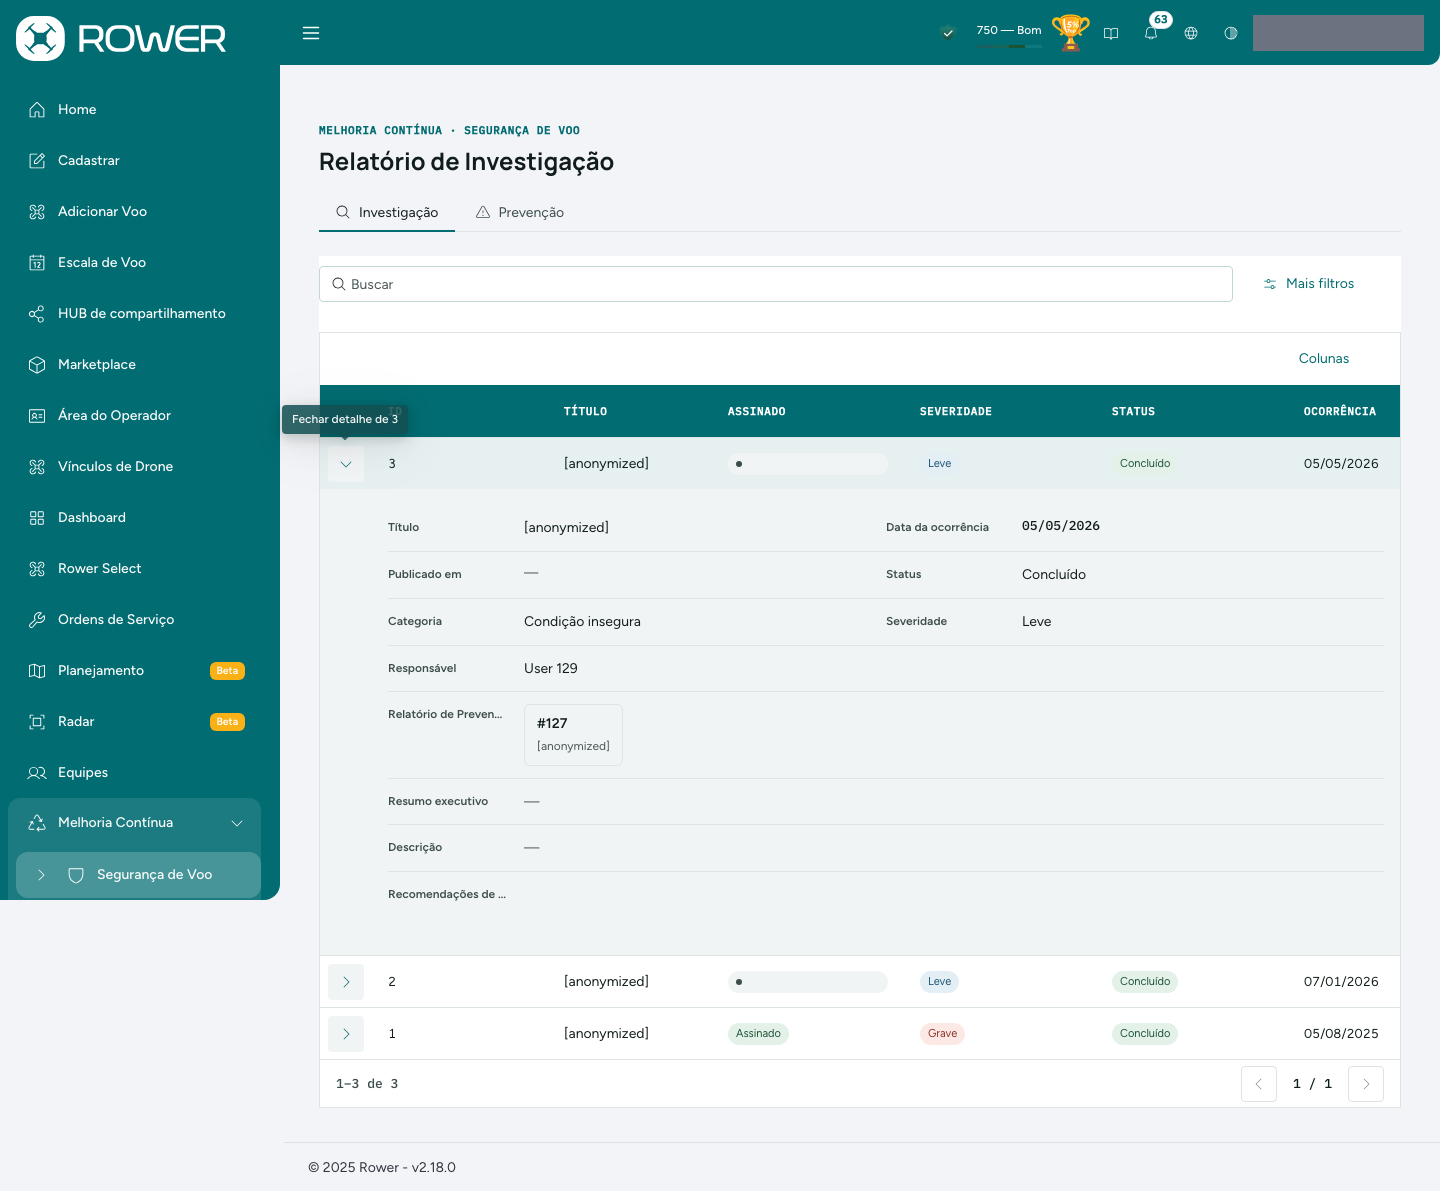Click the date 07/01/2026
The height and width of the screenshot is (1191, 1440).
coord(1341,982)
